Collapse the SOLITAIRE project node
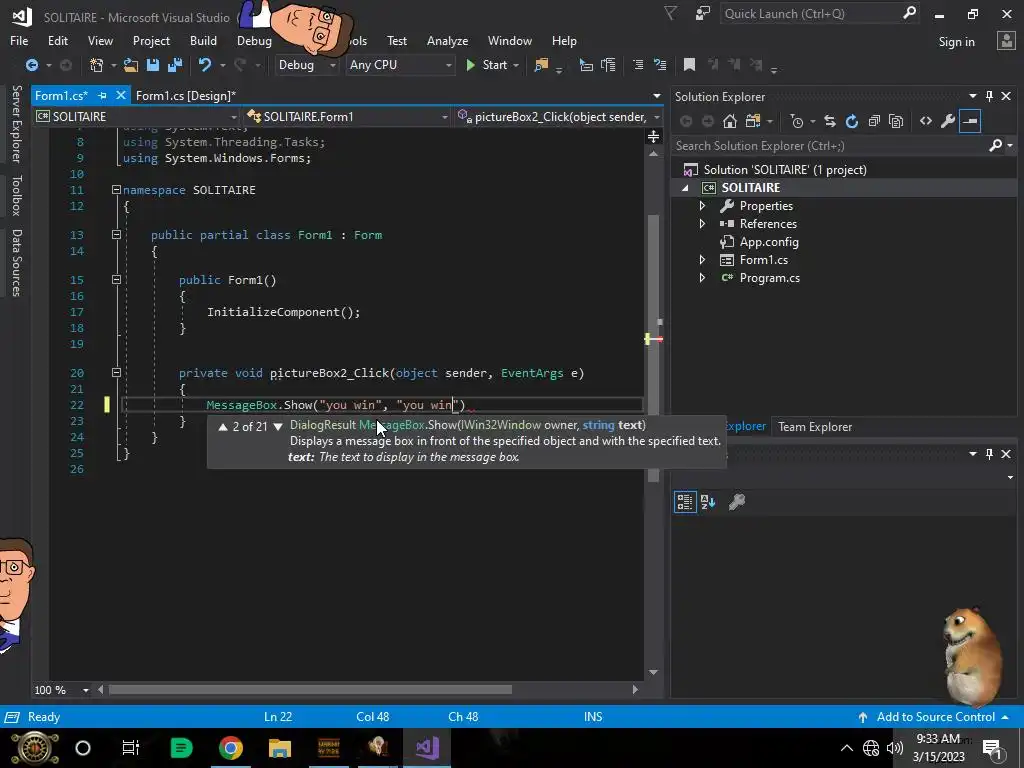The width and height of the screenshot is (1024, 768). [x=685, y=188]
